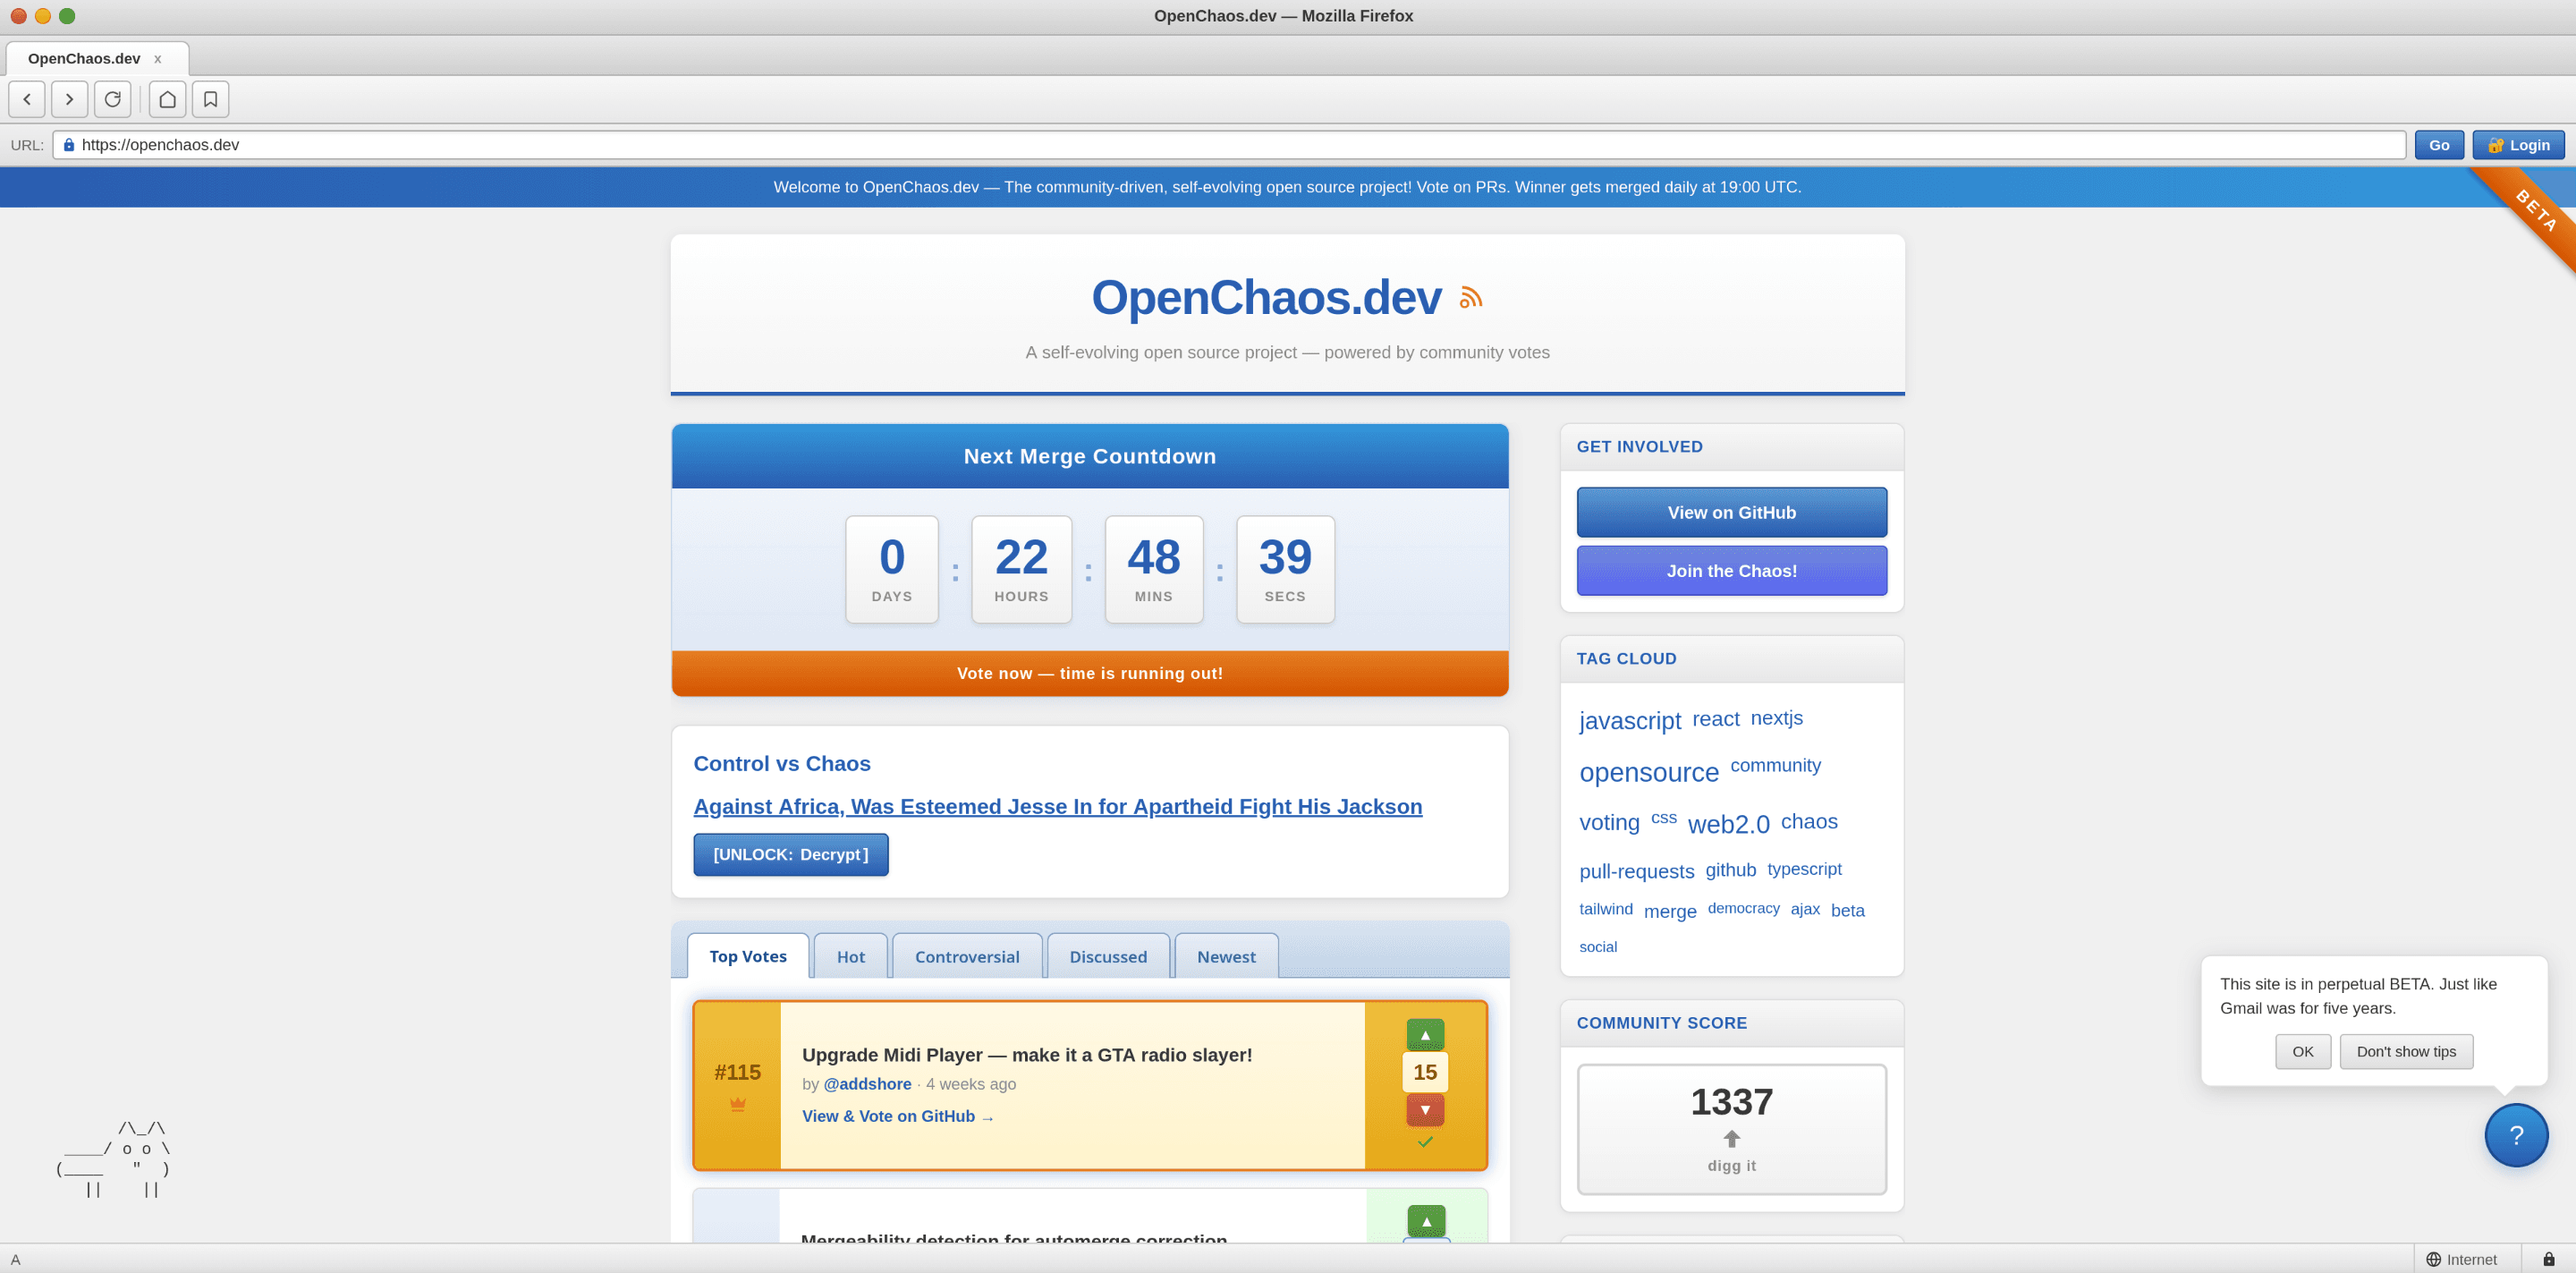Reload the current page

coord(112,99)
